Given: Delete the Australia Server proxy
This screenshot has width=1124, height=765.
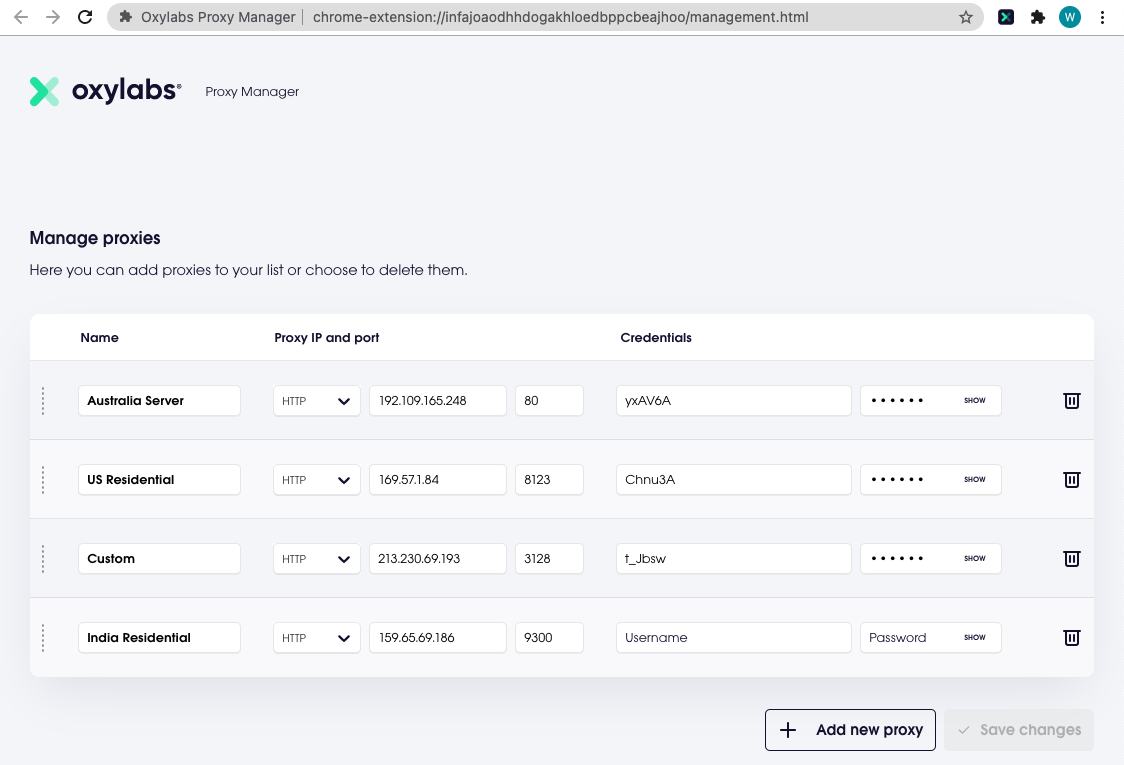Looking at the screenshot, I should pos(1071,400).
